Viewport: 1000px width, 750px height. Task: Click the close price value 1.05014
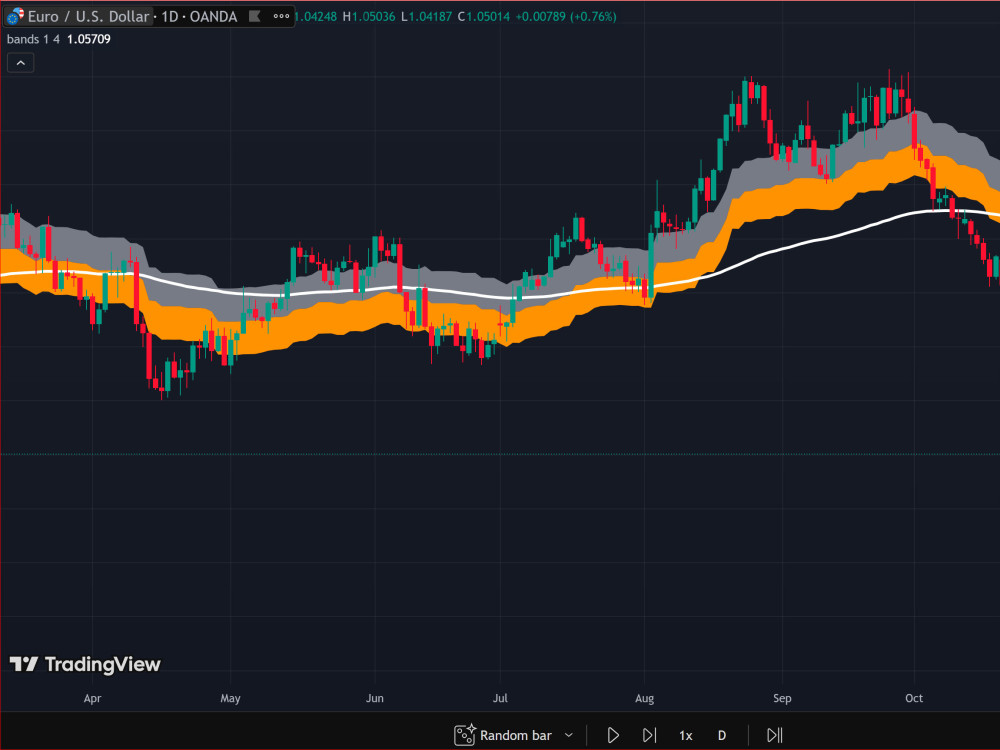click(488, 17)
